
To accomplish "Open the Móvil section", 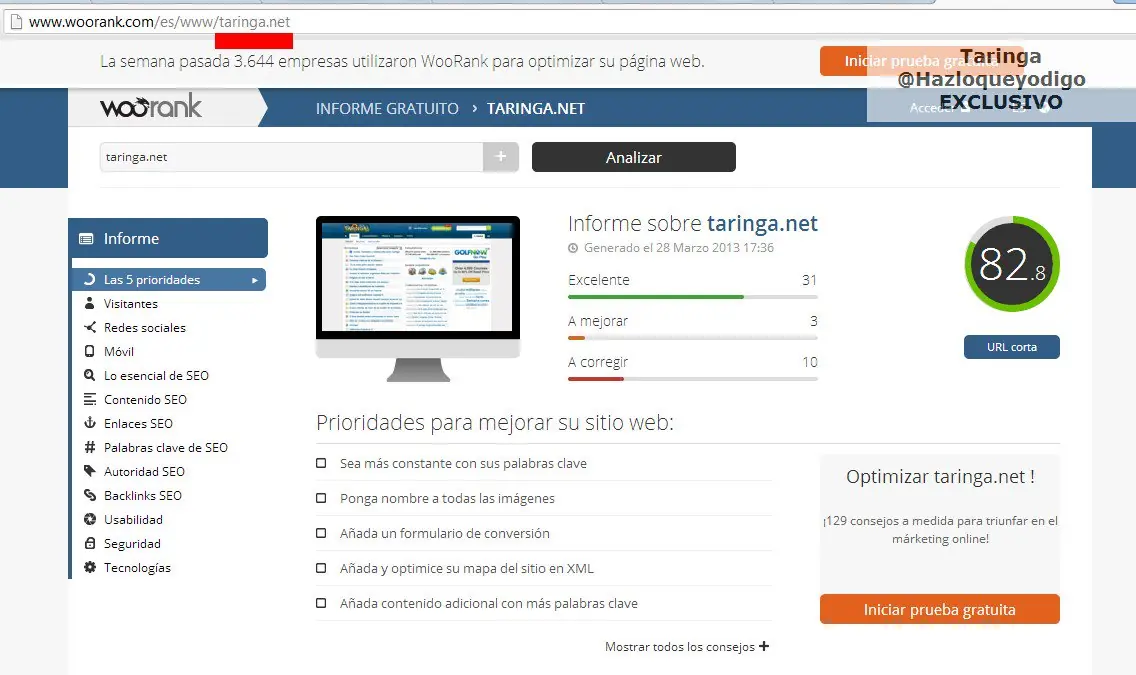I will point(119,351).
